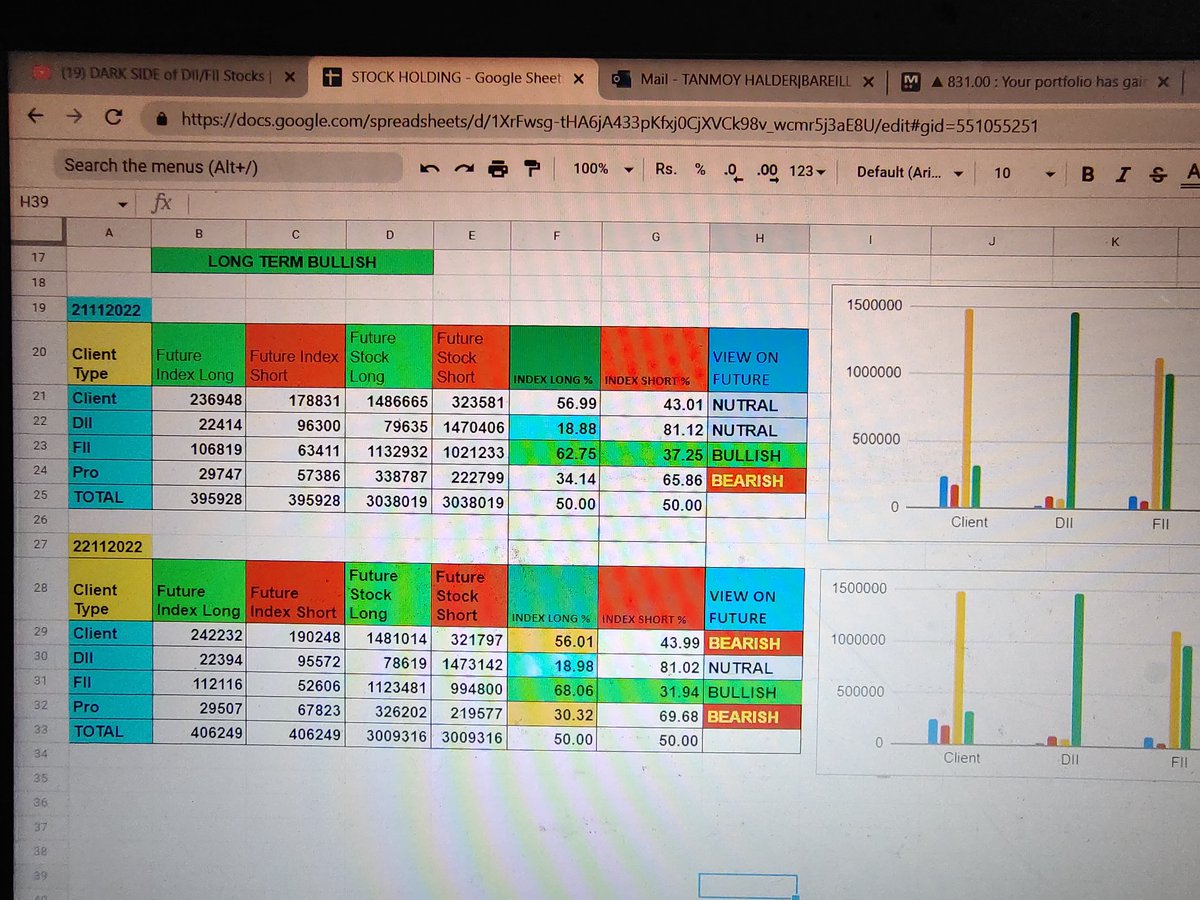Select row 17 header
Image resolution: width=1200 pixels, height=900 pixels.
click(x=40, y=258)
